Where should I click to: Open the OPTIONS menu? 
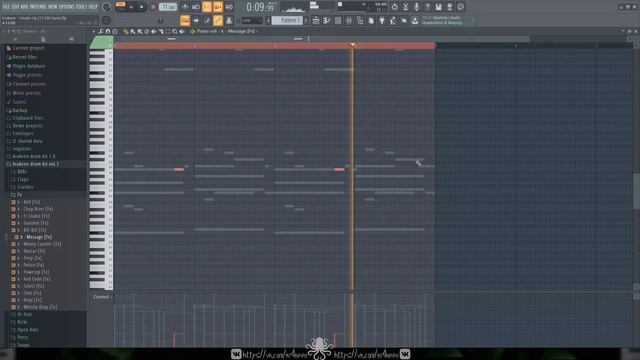pos(67,7)
